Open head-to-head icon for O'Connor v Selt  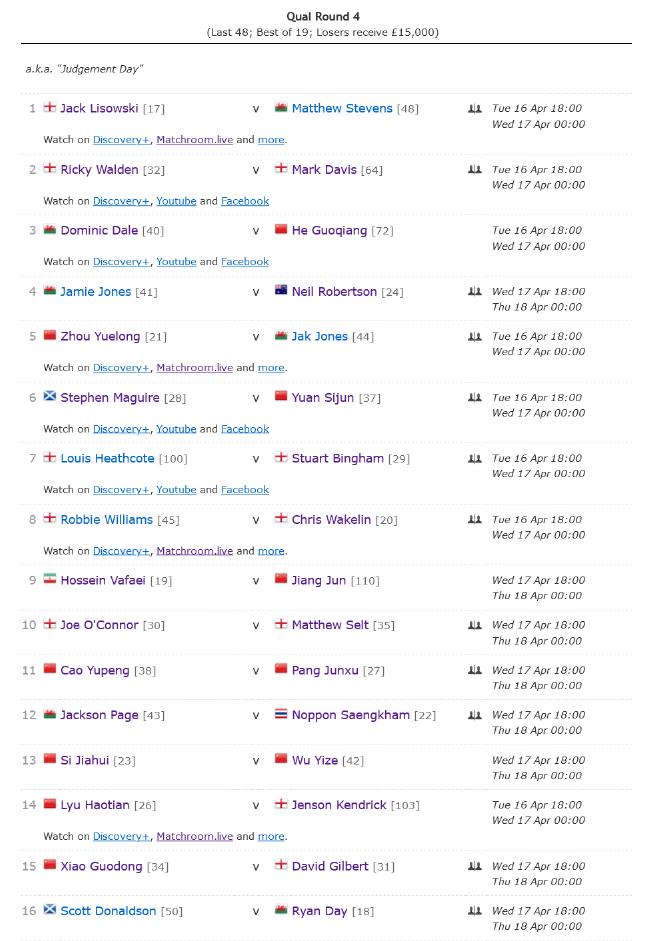(475, 625)
